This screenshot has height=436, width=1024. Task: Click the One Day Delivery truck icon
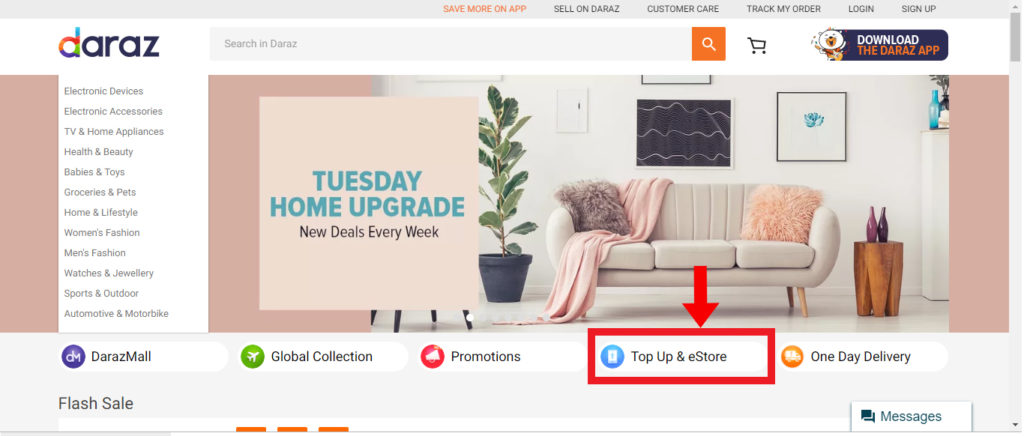[792, 357]
